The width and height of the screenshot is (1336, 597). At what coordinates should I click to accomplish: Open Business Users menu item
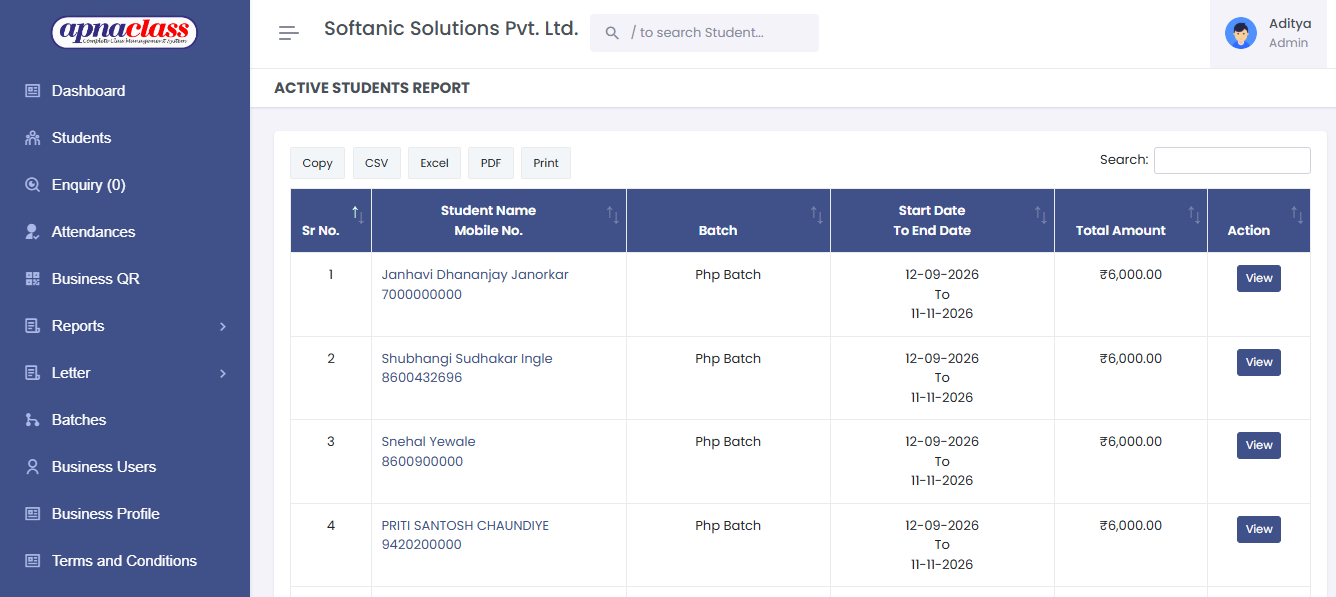[x=104, y=467]
